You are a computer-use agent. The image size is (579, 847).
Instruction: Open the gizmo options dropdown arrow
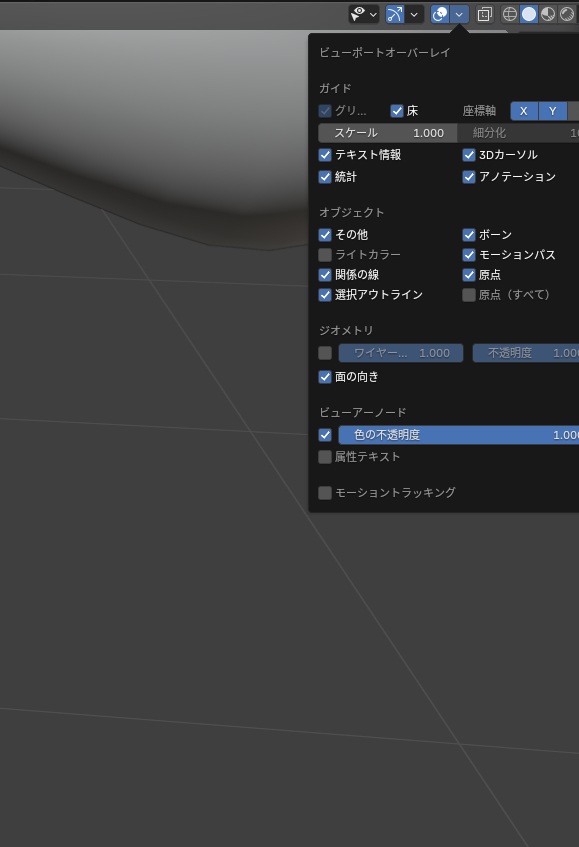(414, 15)
